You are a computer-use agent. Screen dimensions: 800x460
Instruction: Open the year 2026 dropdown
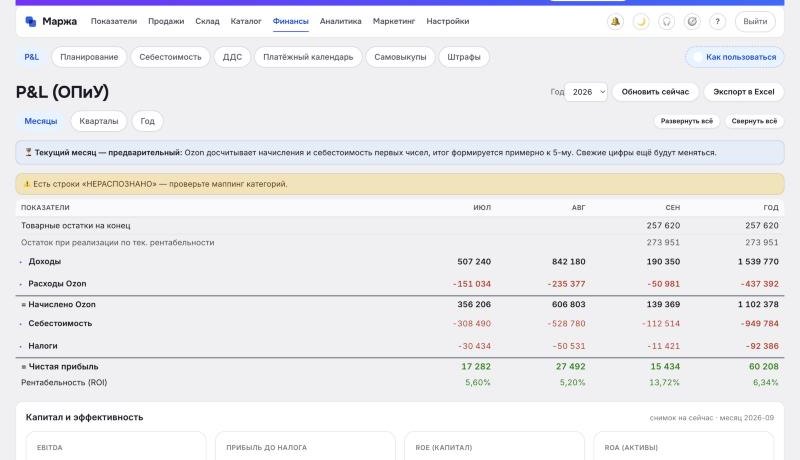[586, 92]
